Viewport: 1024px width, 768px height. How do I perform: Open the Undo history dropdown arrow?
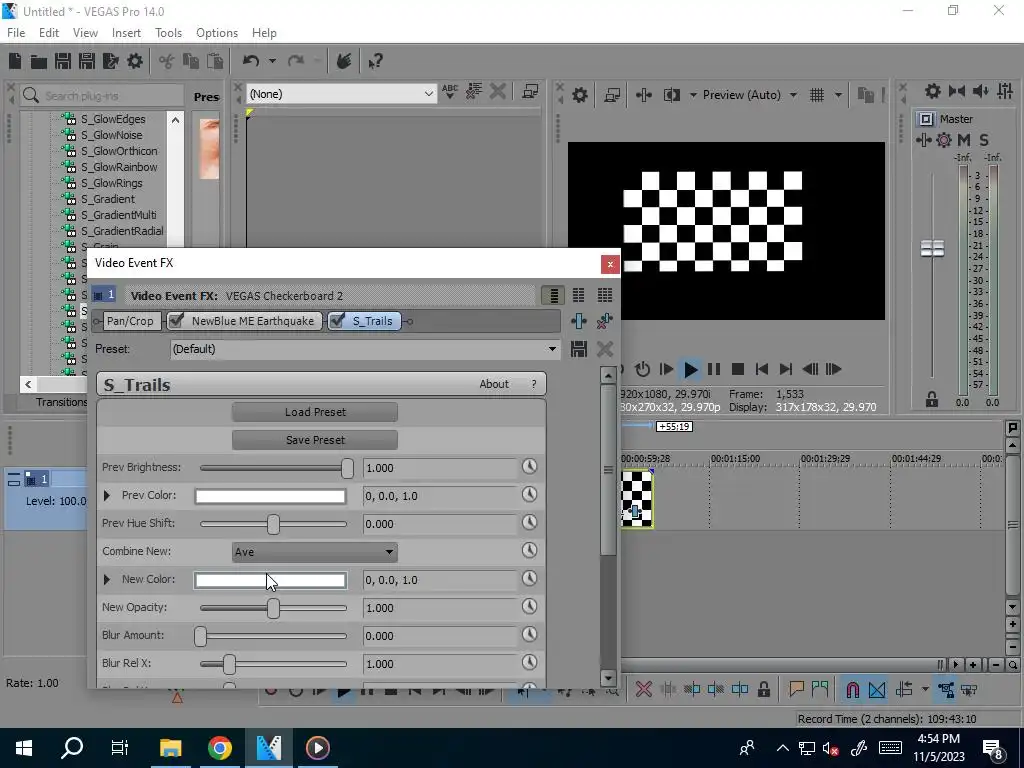(x=272, y=61)
